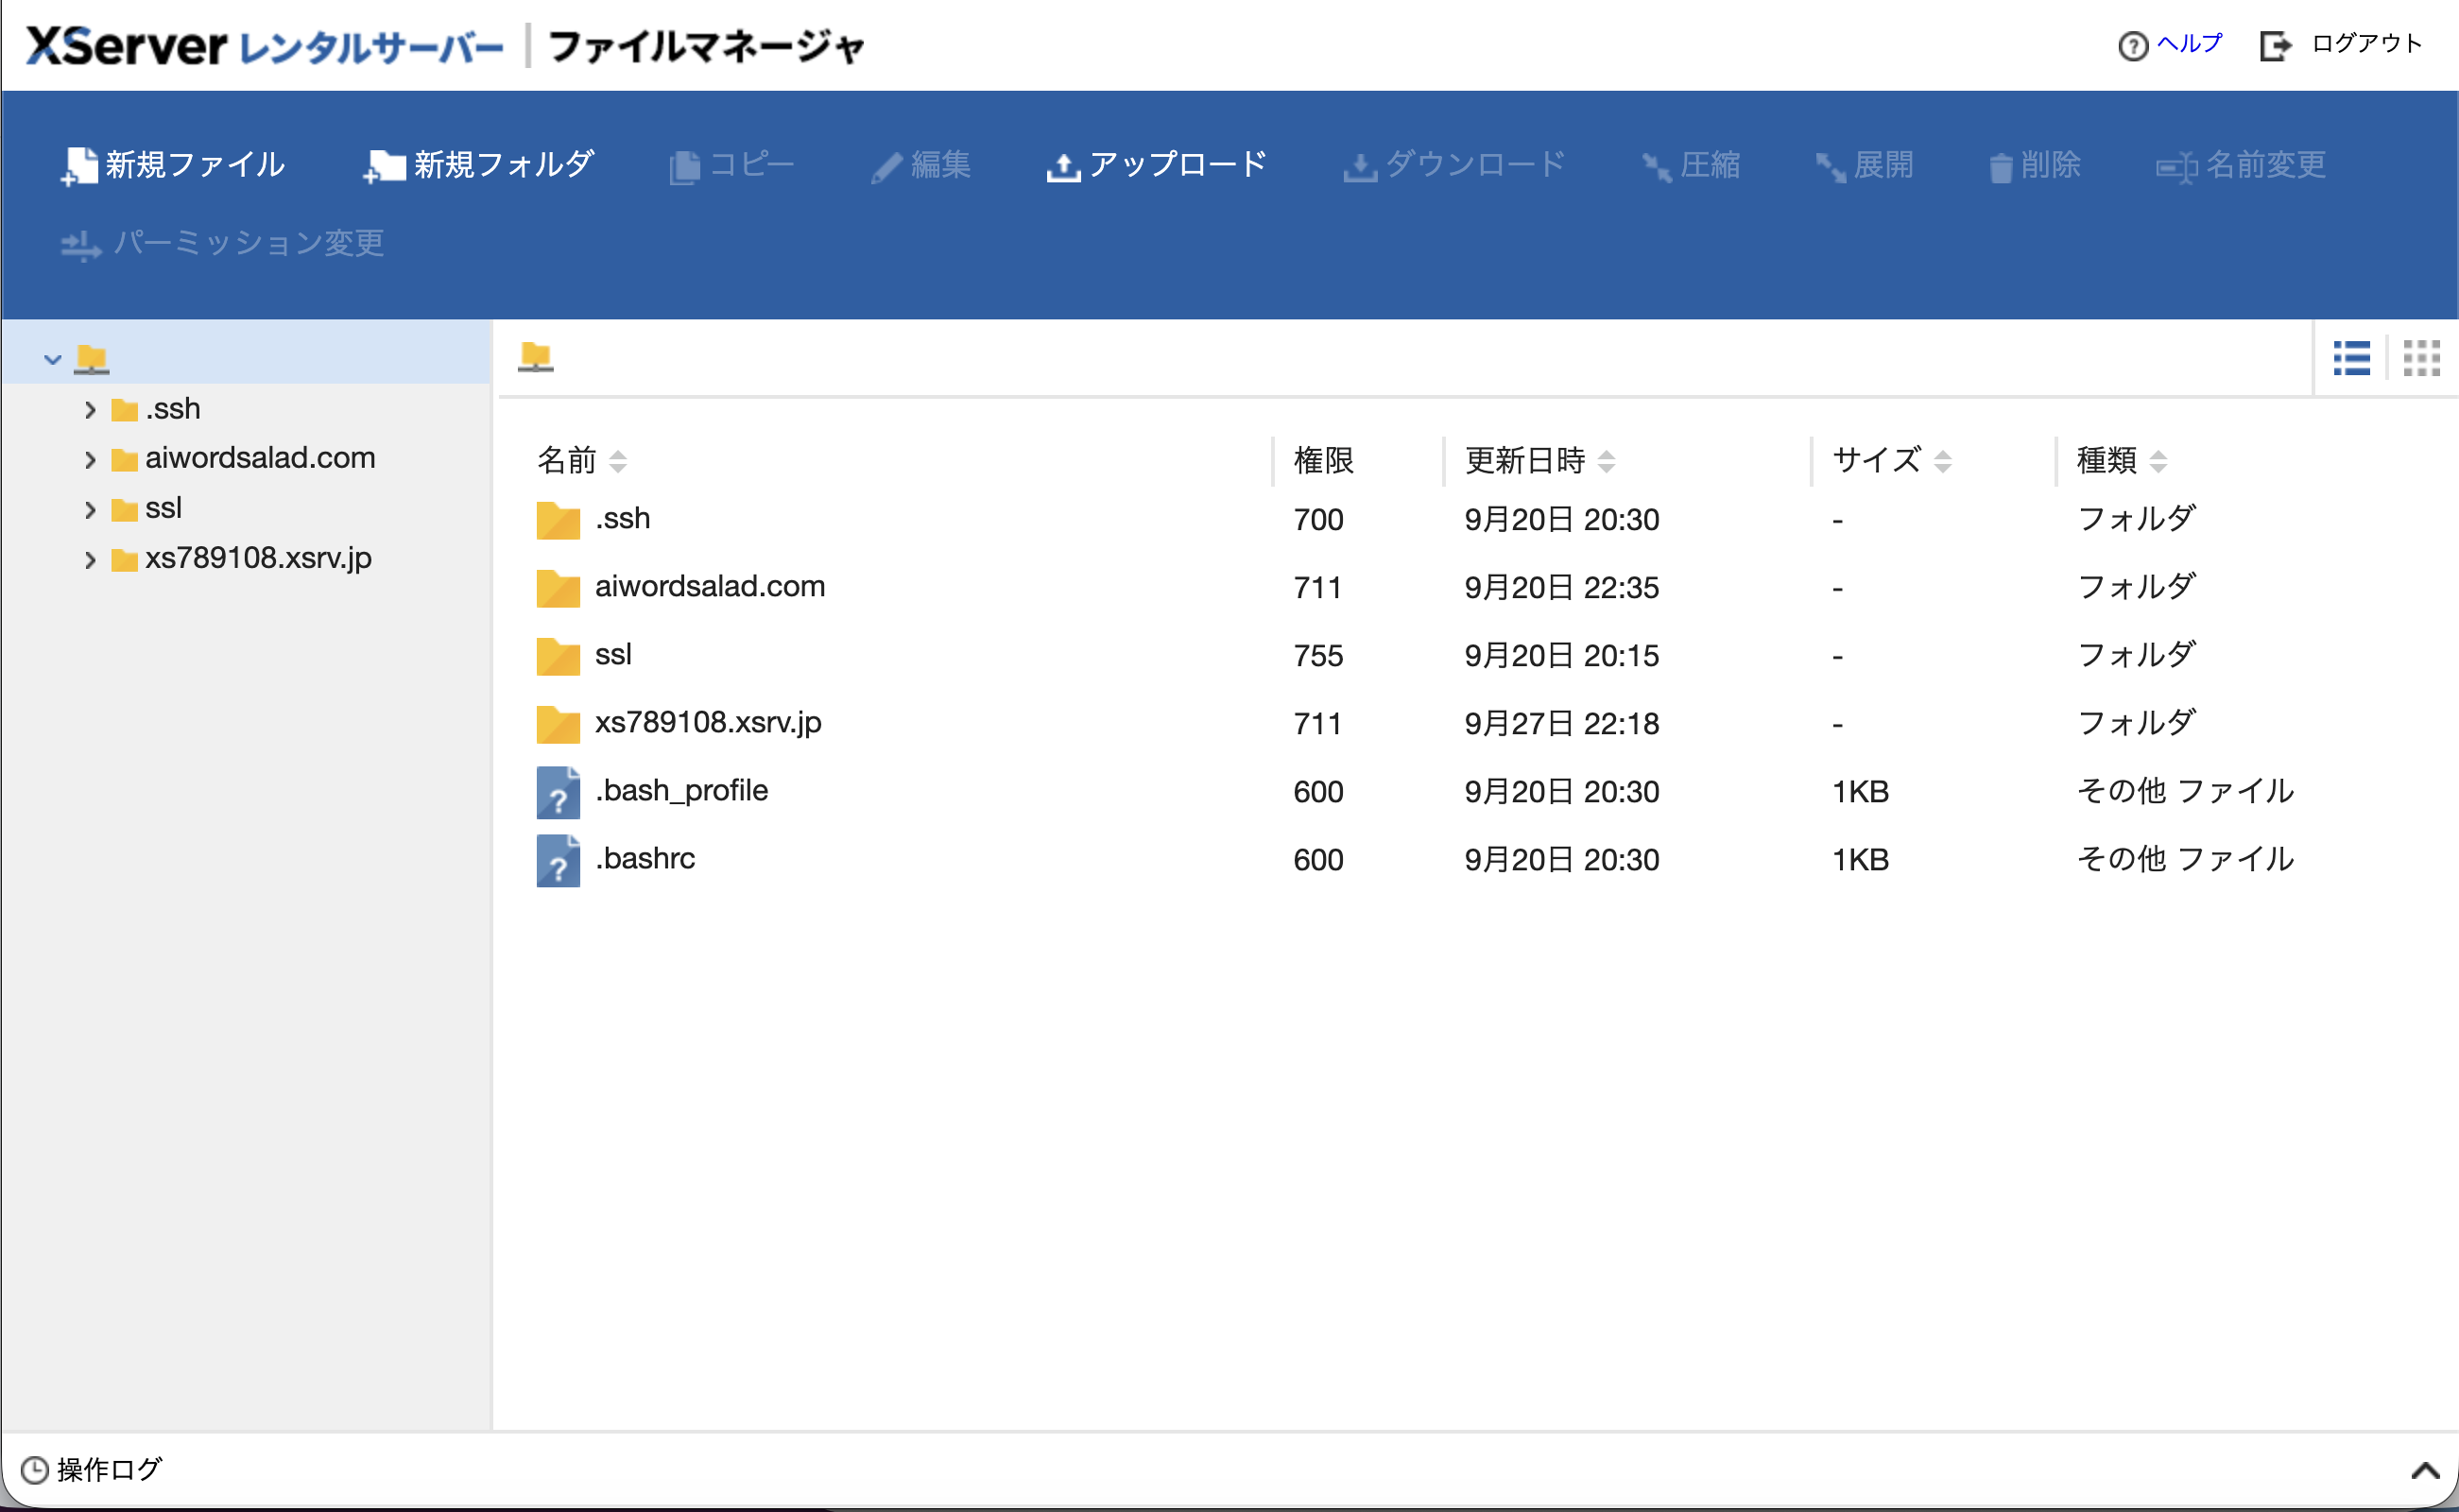Click date 9月20日 22:35 cell
Viewport: 2459px width, 1512px height.
coord(1561,588)
